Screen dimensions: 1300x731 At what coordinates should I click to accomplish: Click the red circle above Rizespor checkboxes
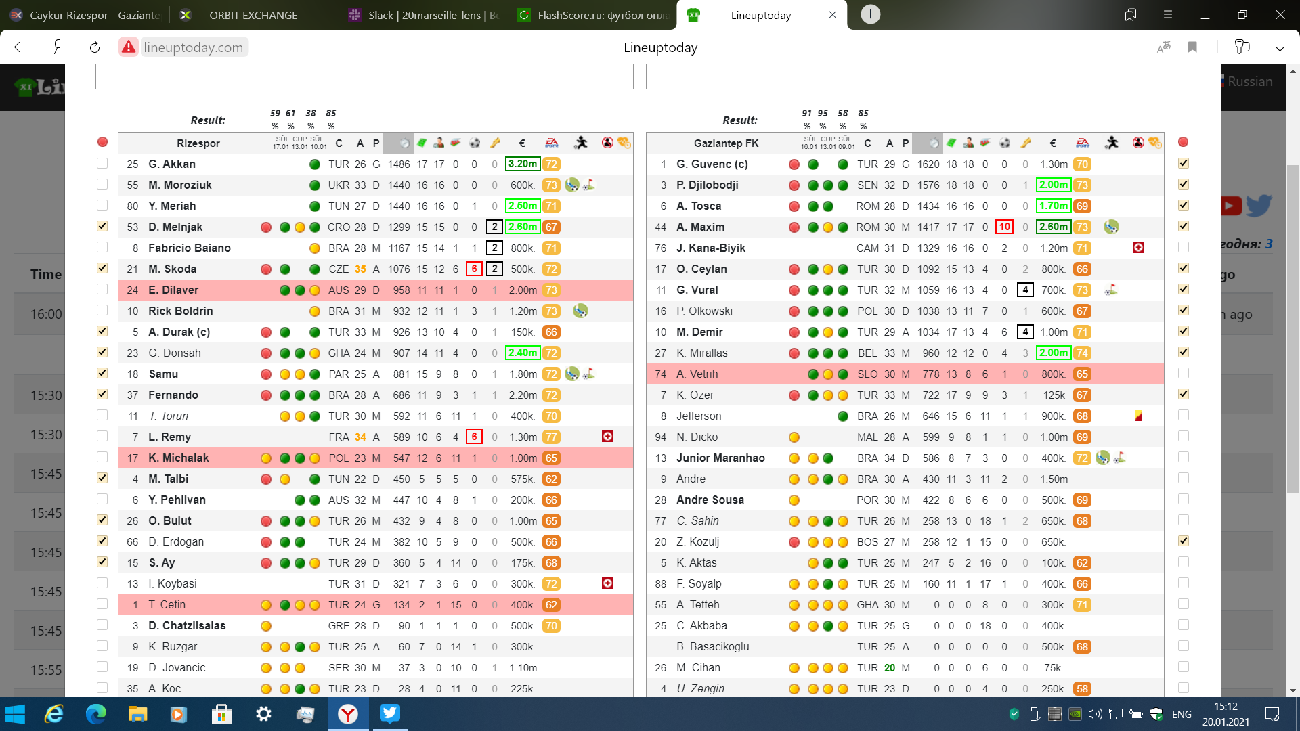point(102,142)
